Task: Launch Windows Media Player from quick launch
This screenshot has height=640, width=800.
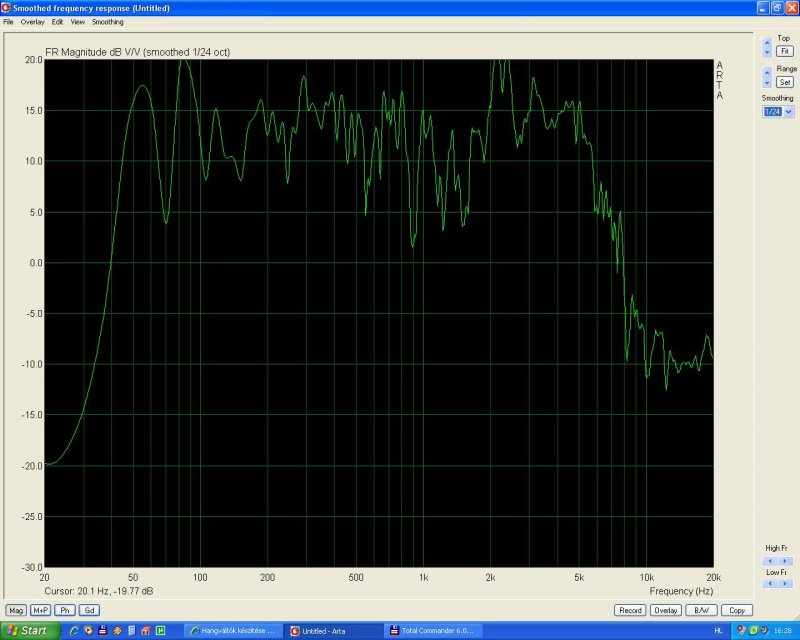Action: [88, 631]
